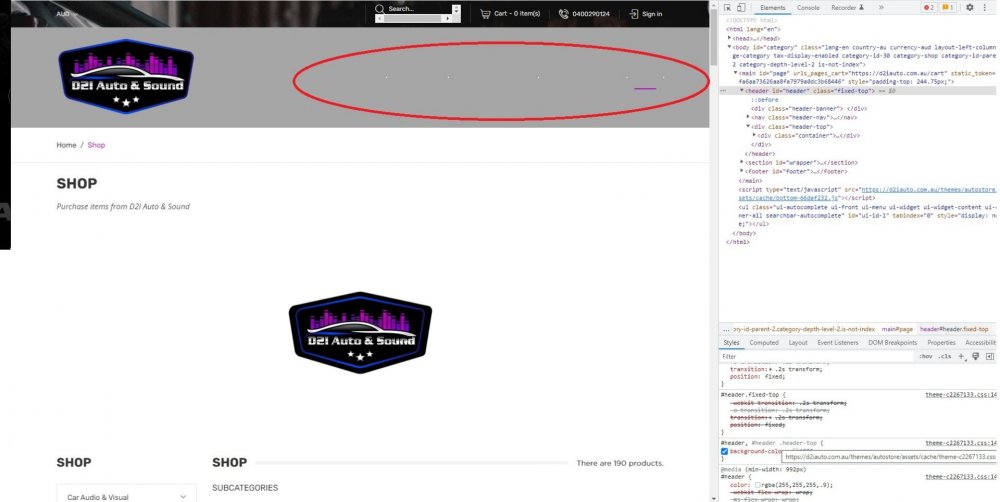
Task: Click Sign in link
Action: point(652,13)
